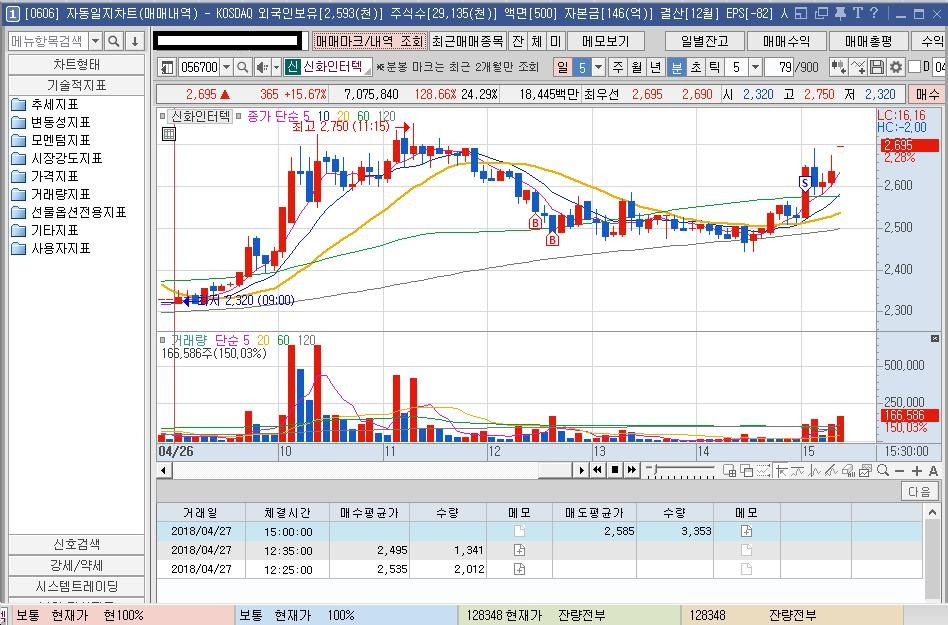Image resolution: width=948 pixels, height=625 pixels.
Task: Click the 일별잔고 button
Action: (704, 41)
